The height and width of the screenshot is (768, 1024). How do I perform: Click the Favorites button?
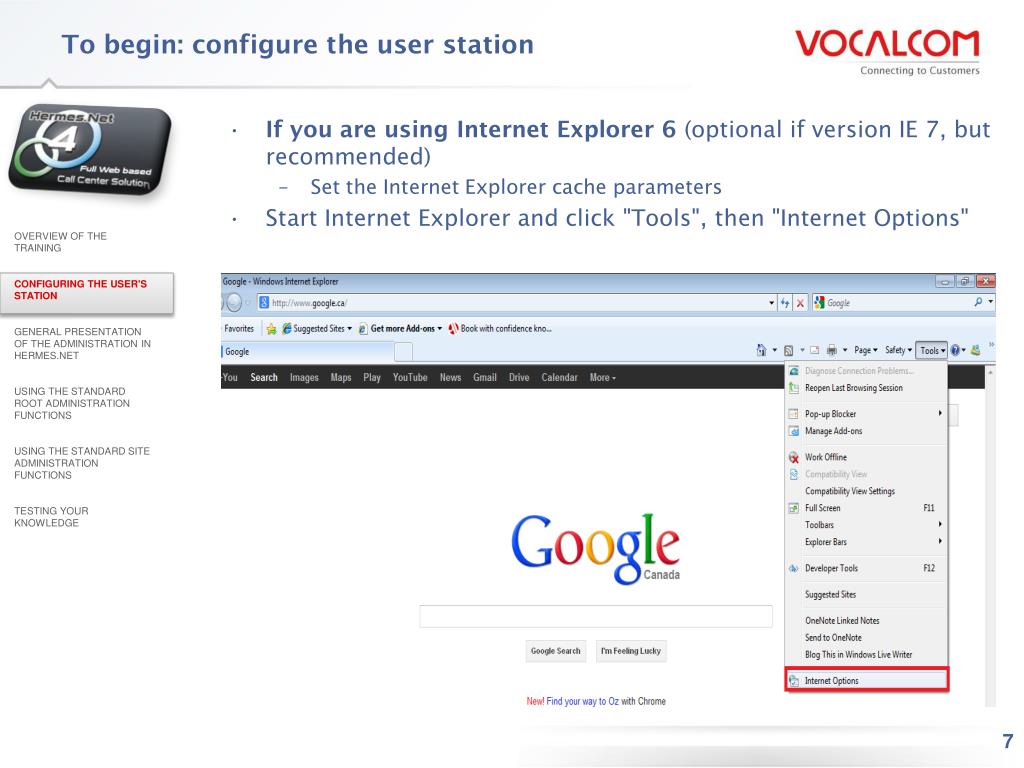click(239, 329)
